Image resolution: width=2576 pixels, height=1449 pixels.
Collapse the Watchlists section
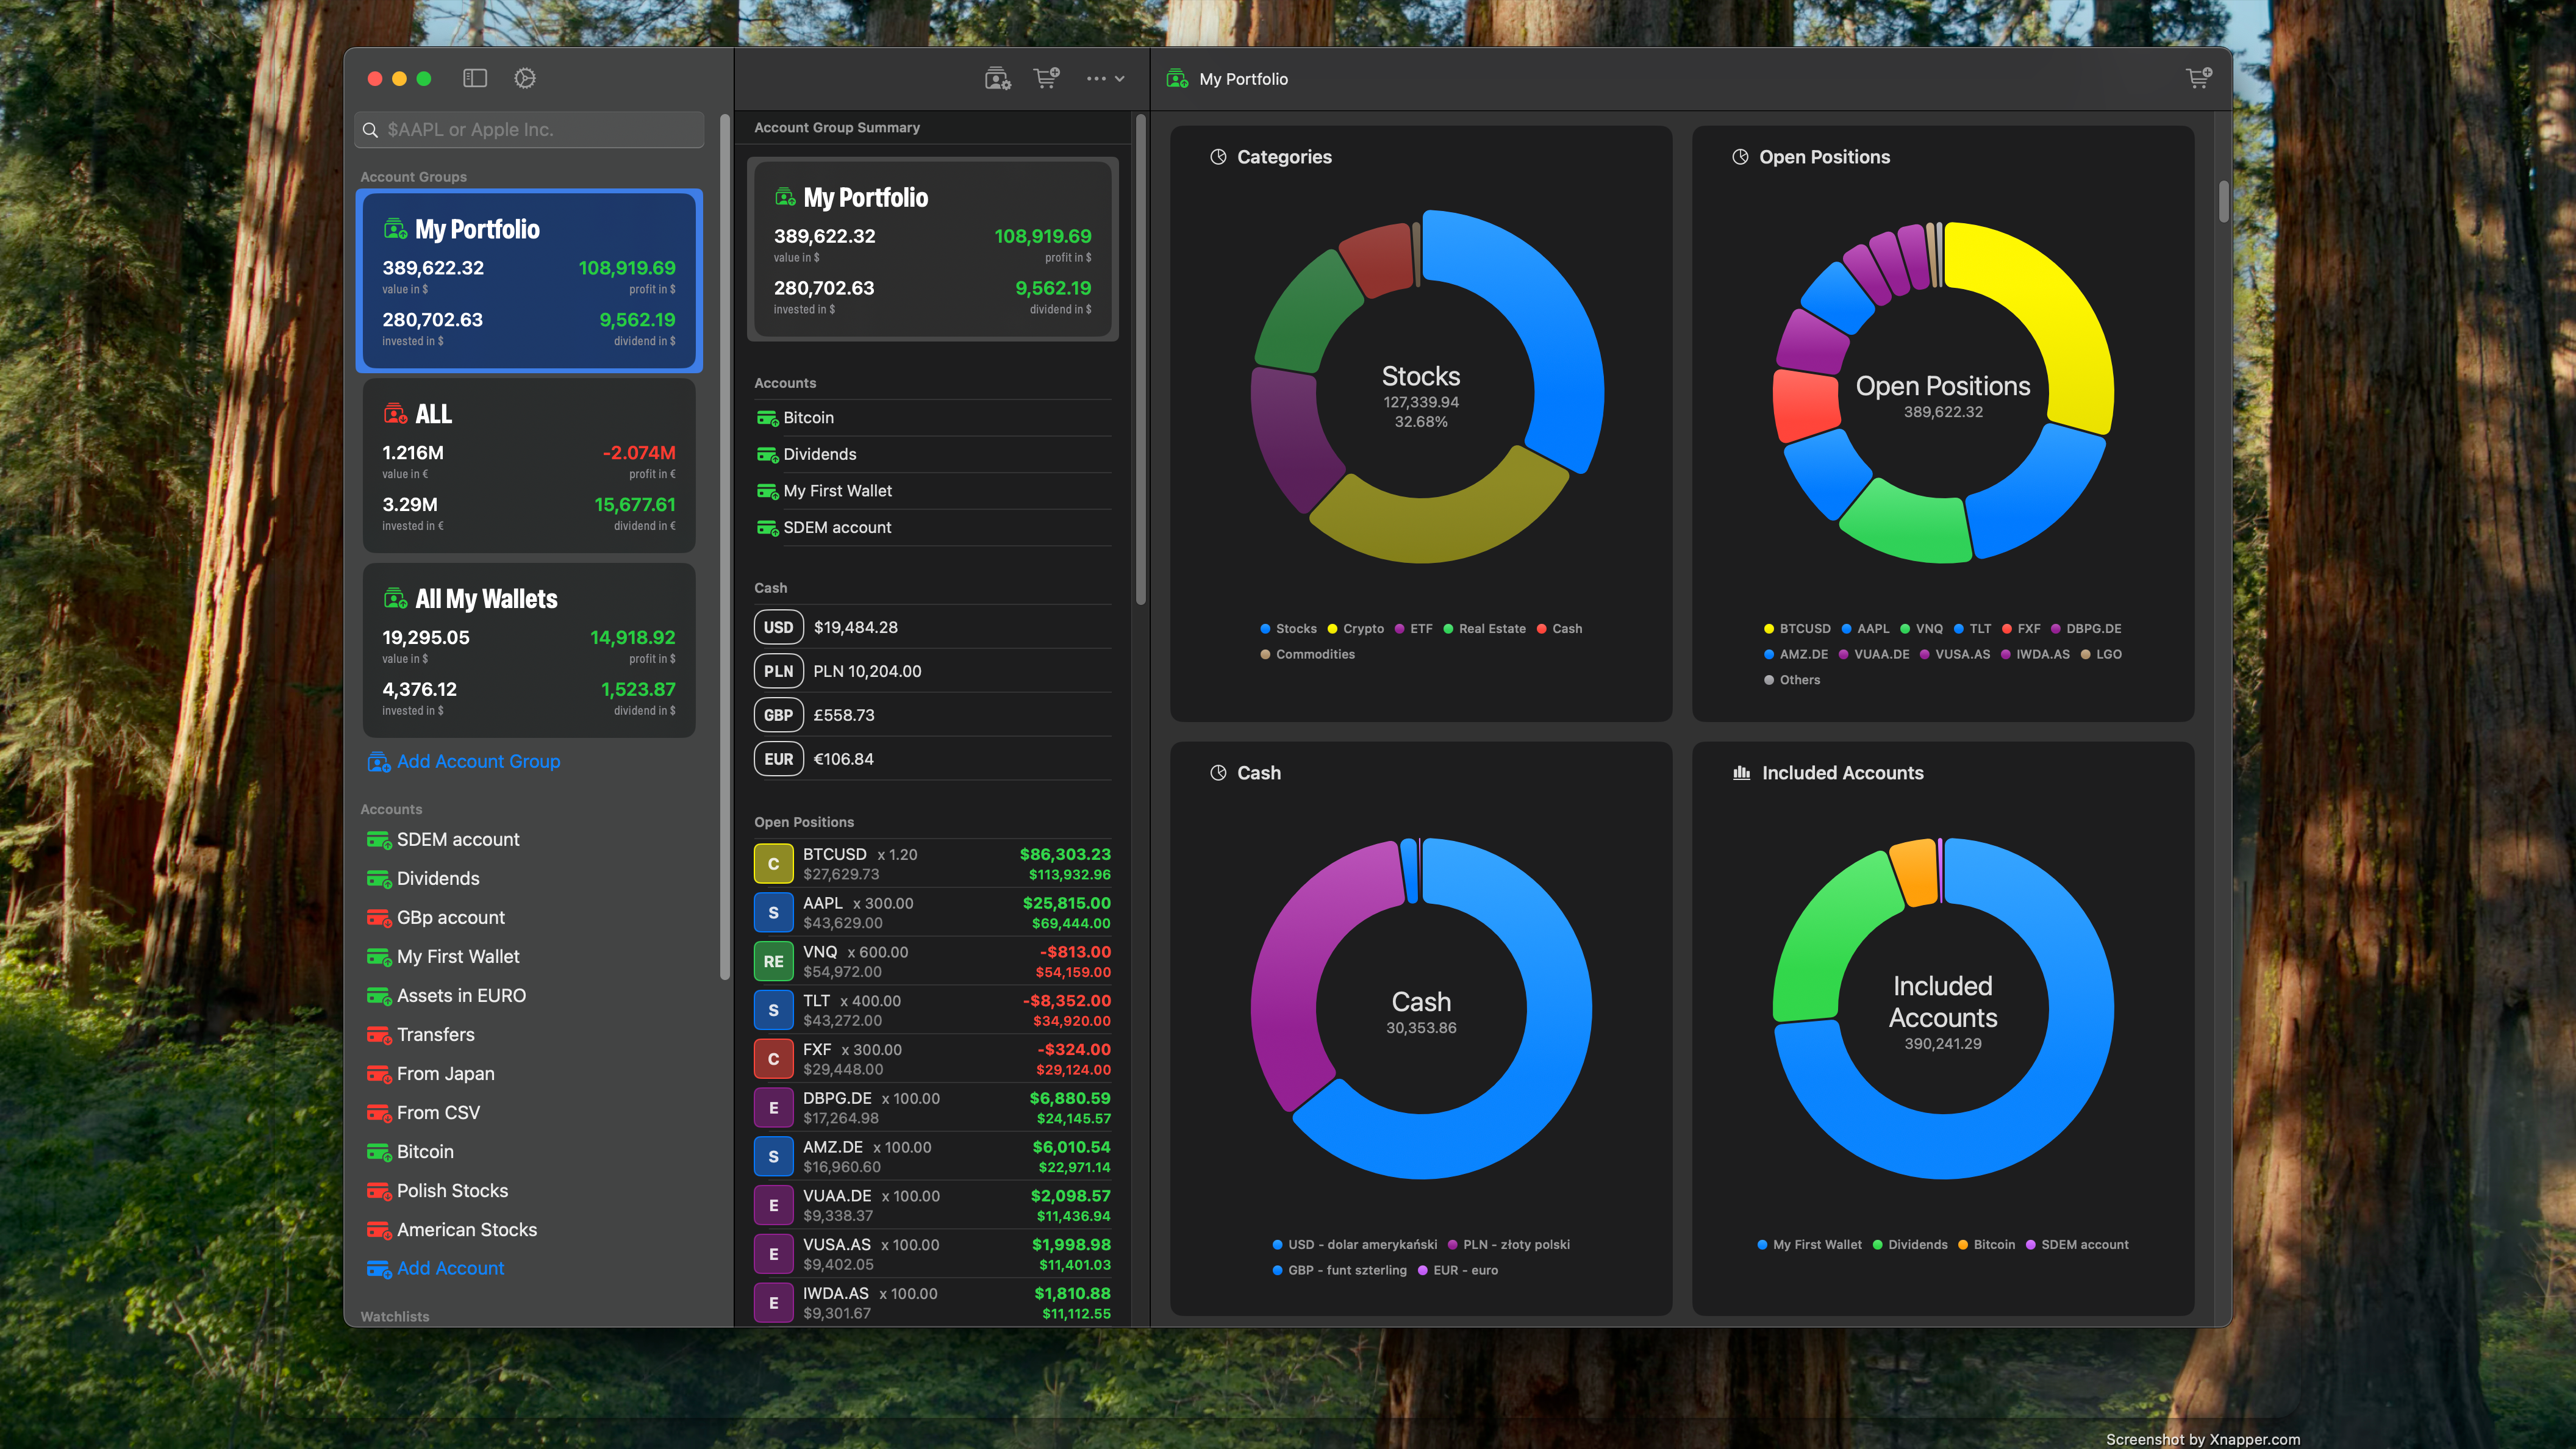click(394, 1316)
